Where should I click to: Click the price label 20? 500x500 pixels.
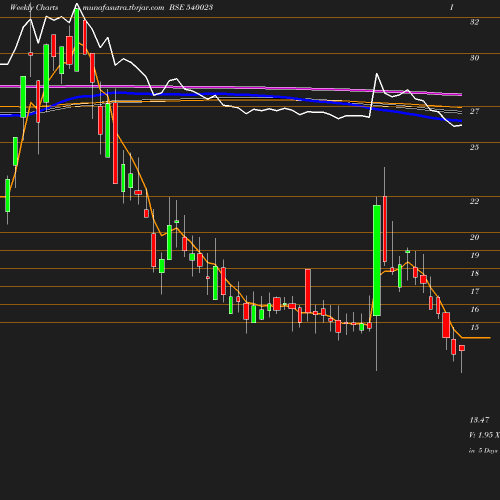474,237
